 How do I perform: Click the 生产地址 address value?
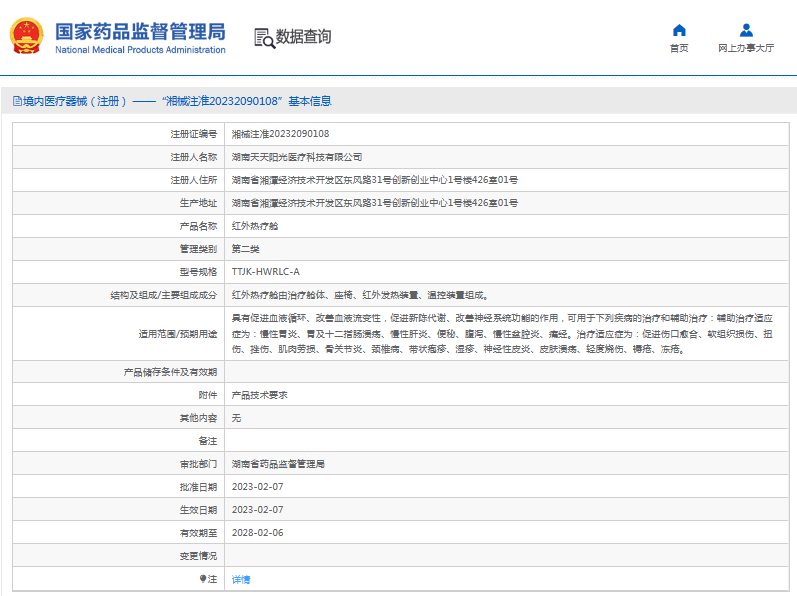[x=375, y=203]
